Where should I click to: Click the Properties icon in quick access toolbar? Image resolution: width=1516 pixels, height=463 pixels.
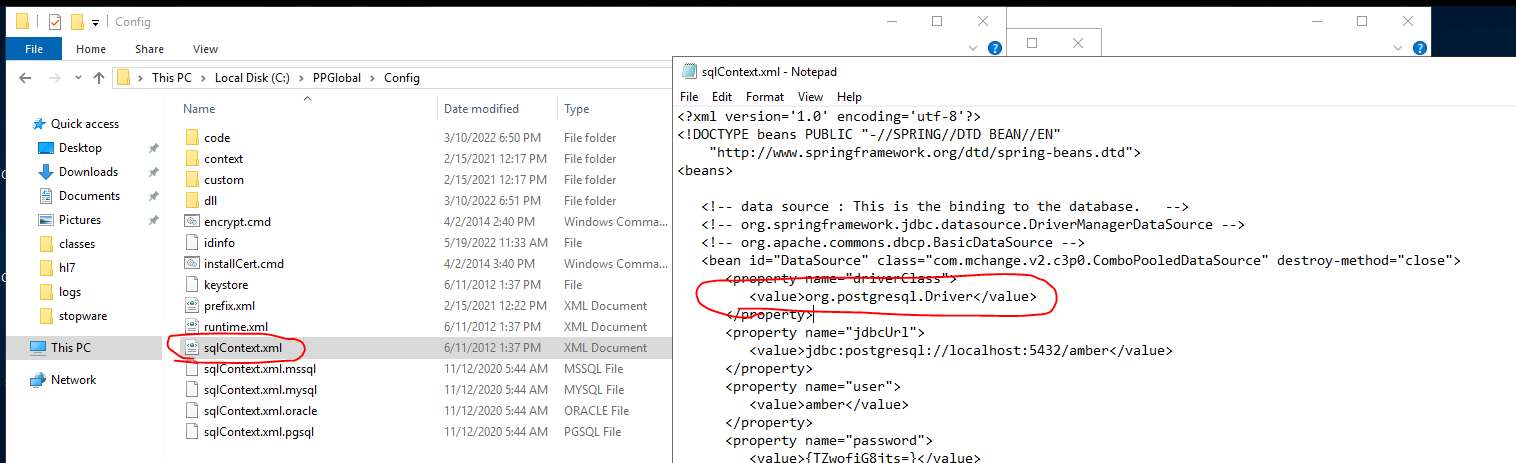pos(54,21)
